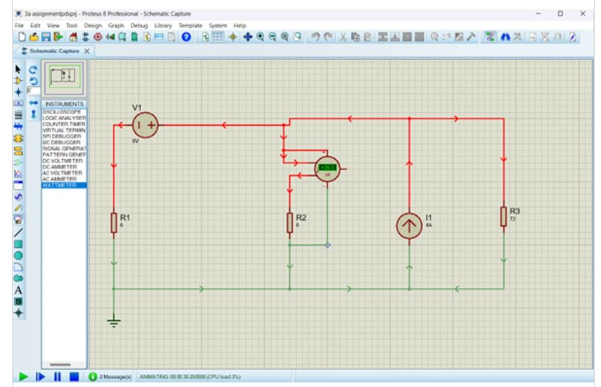The image size is (601, 387).
Task: Click the Zoom In magnifier icon
Action: point(260,37)
